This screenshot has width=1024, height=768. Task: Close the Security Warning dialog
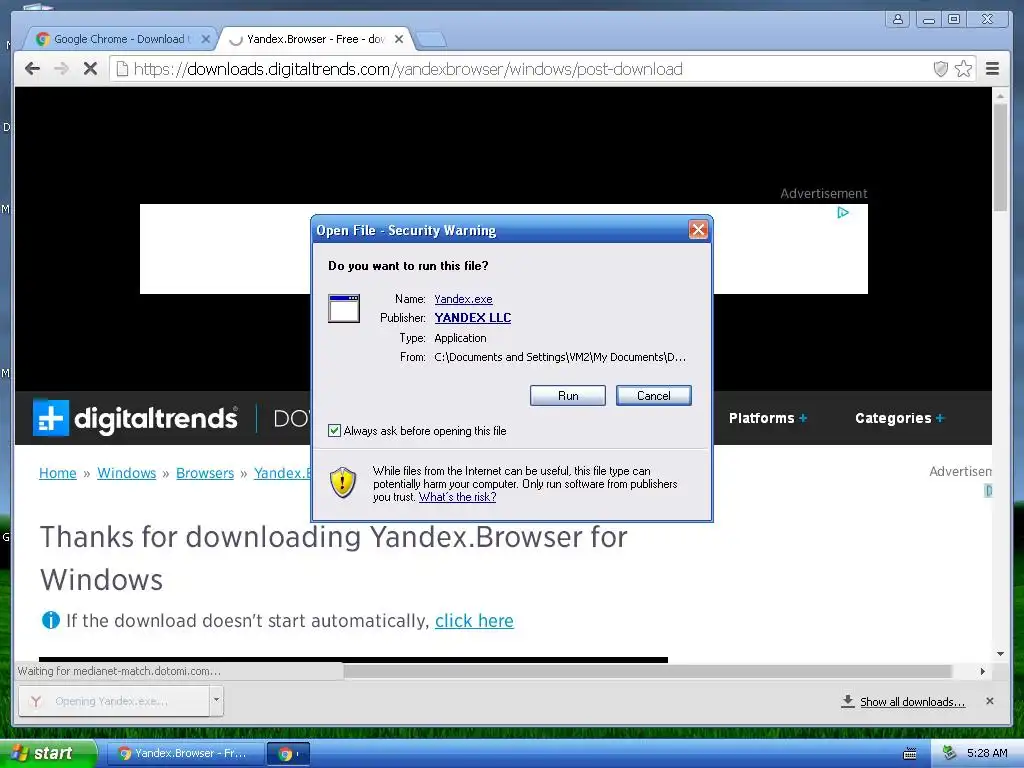(697, 229)
